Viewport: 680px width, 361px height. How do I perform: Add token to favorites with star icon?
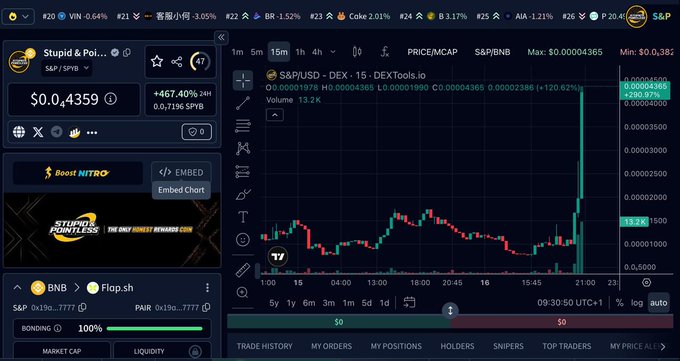click(157, 61)
